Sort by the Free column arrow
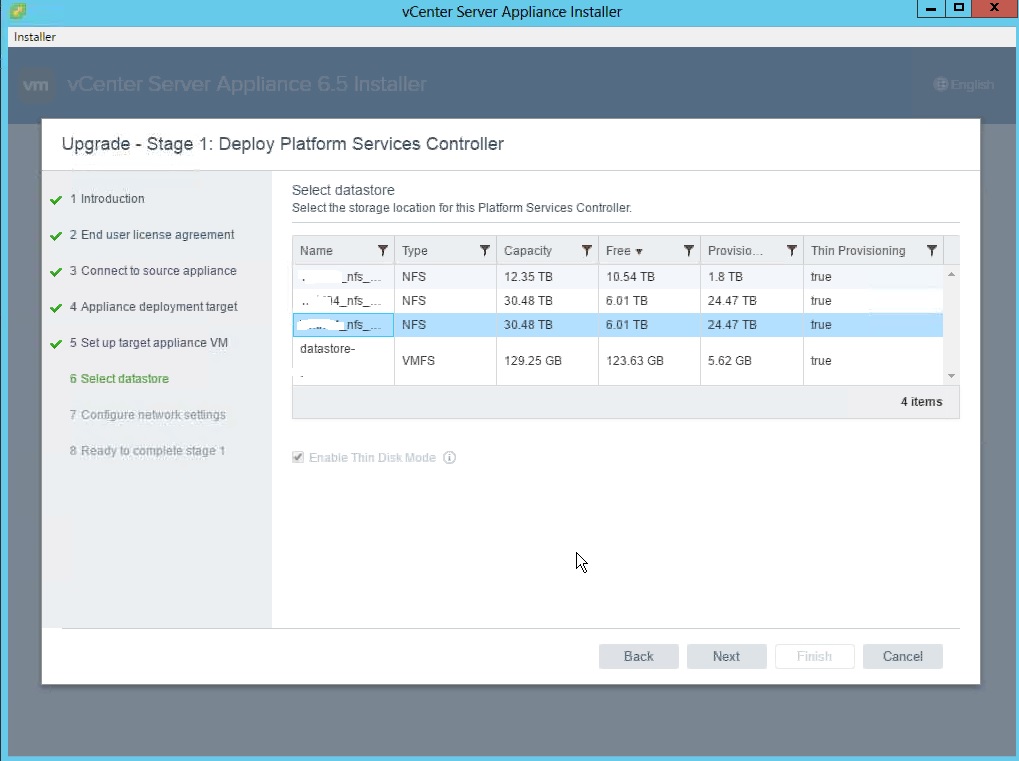1019x761 pixels. pos(639,252)
